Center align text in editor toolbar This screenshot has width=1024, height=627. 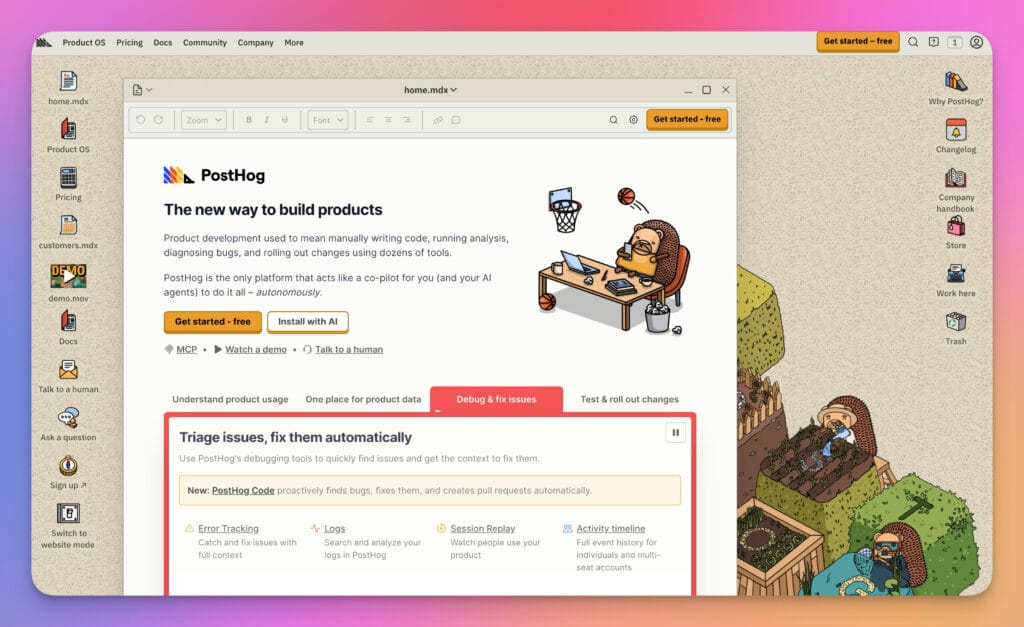point(388,120)
